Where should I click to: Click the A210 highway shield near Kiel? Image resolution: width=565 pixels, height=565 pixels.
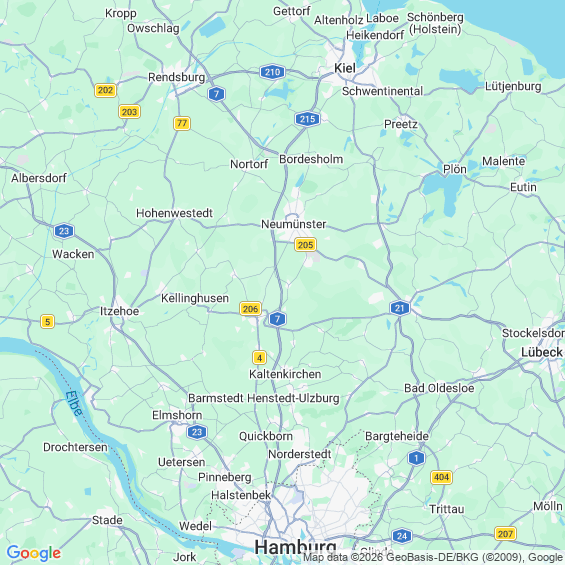tap(272, 72)
